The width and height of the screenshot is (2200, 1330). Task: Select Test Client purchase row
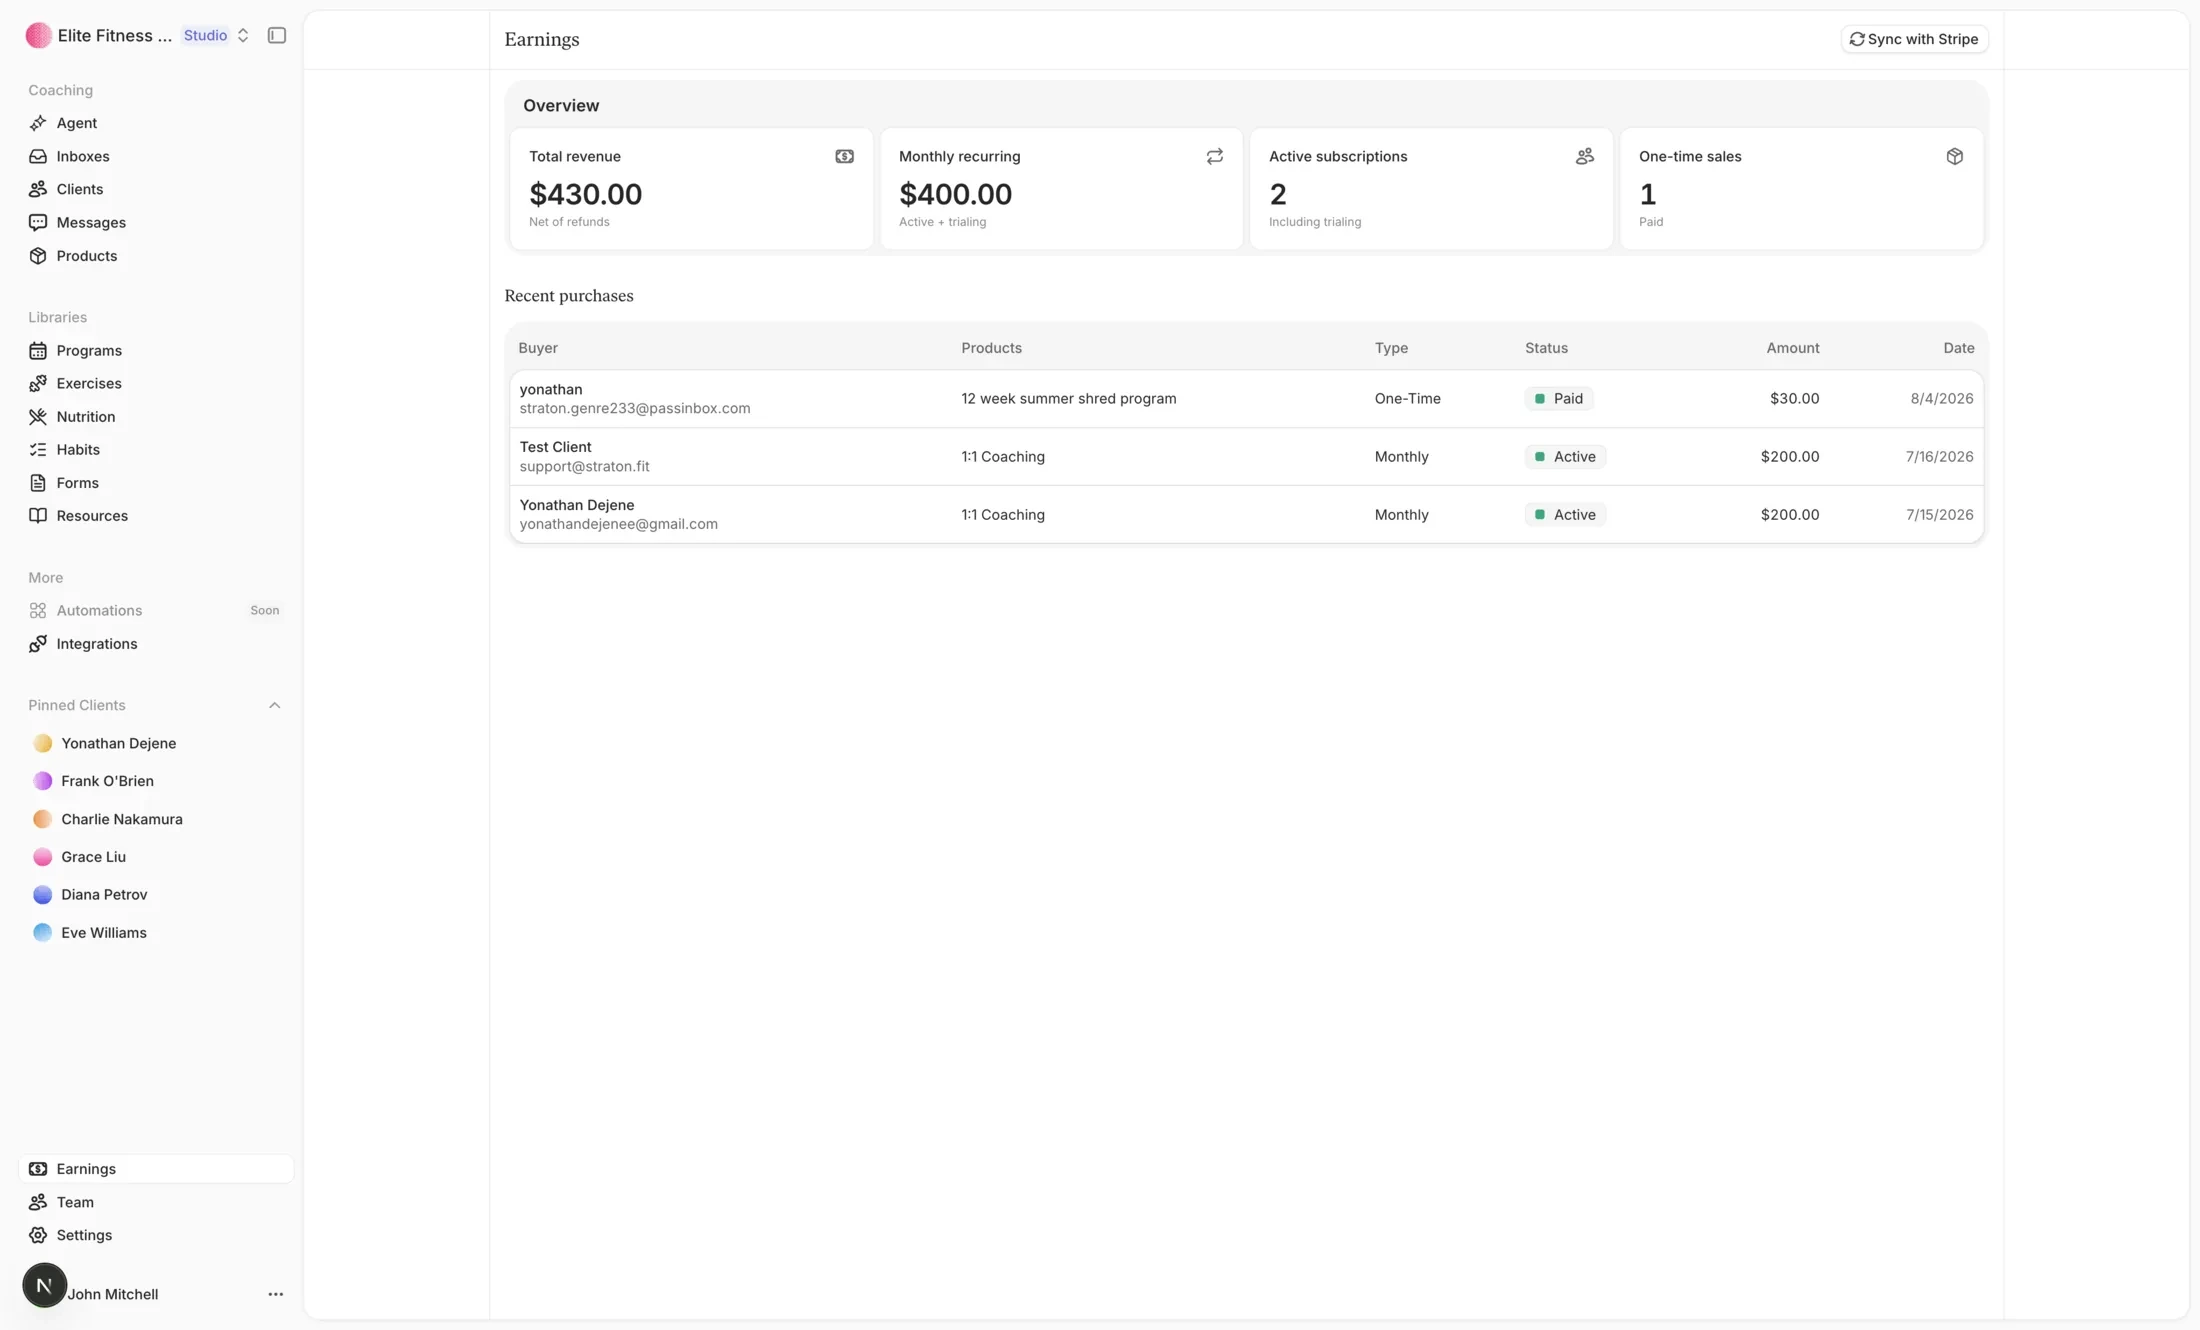pos(1246,457)
